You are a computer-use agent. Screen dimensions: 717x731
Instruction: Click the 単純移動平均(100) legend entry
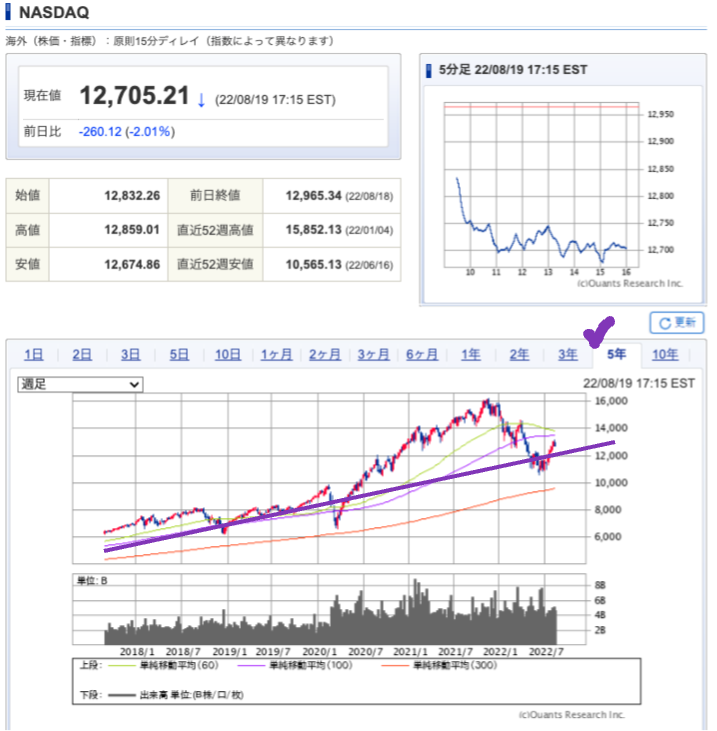(296, 665)
